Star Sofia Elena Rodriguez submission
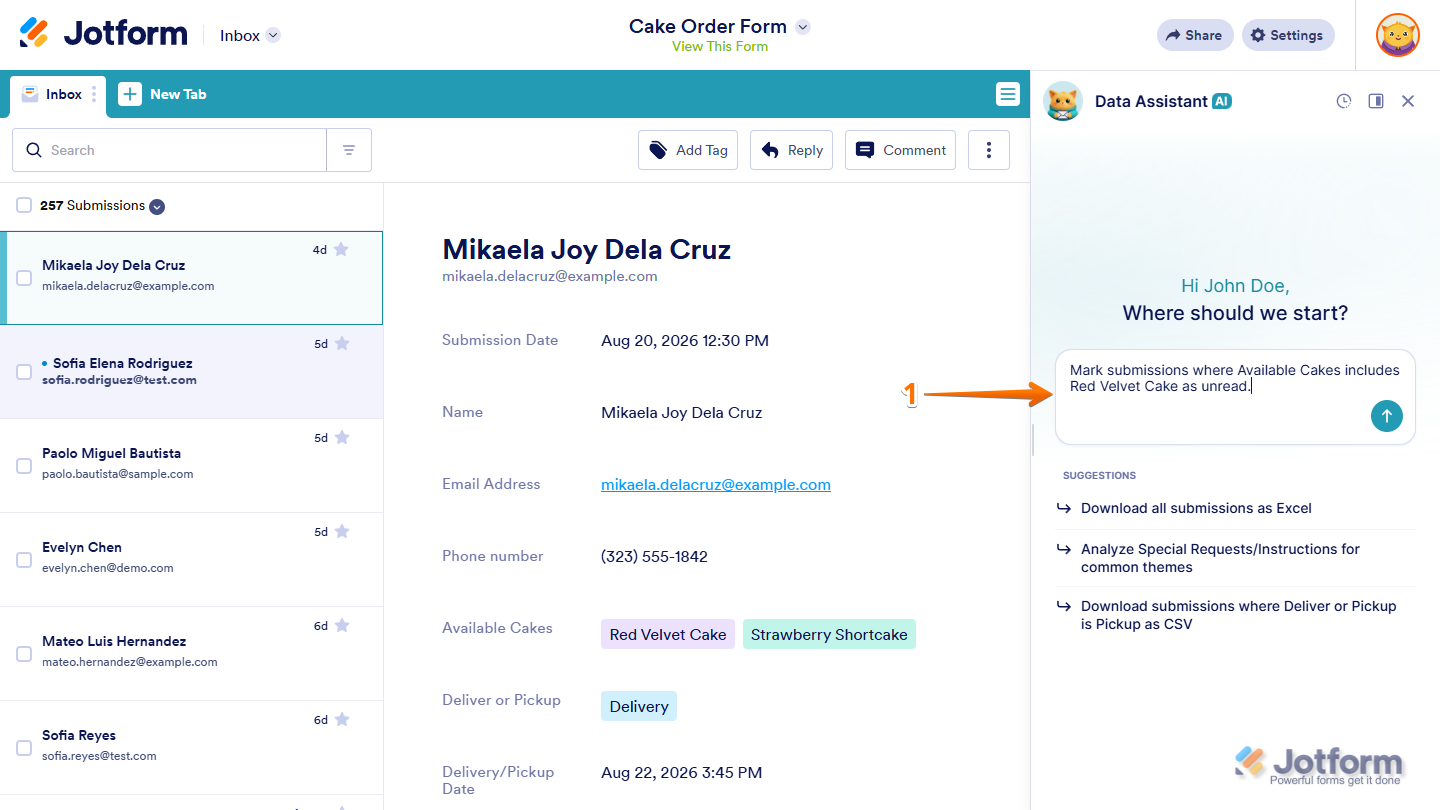Viewport: 1440px width, 810px height. (341, 343)
